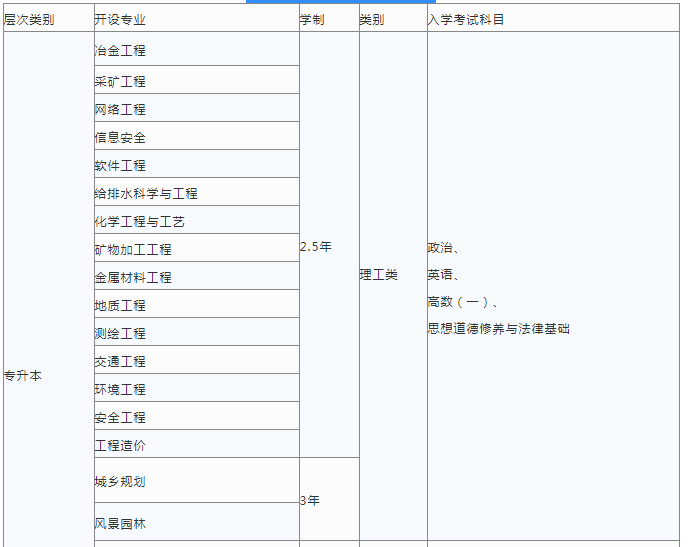This screenshot has width=688, height=547.
Task: Select 给排水科学与工程 cell
Action: tap(146, 193)
